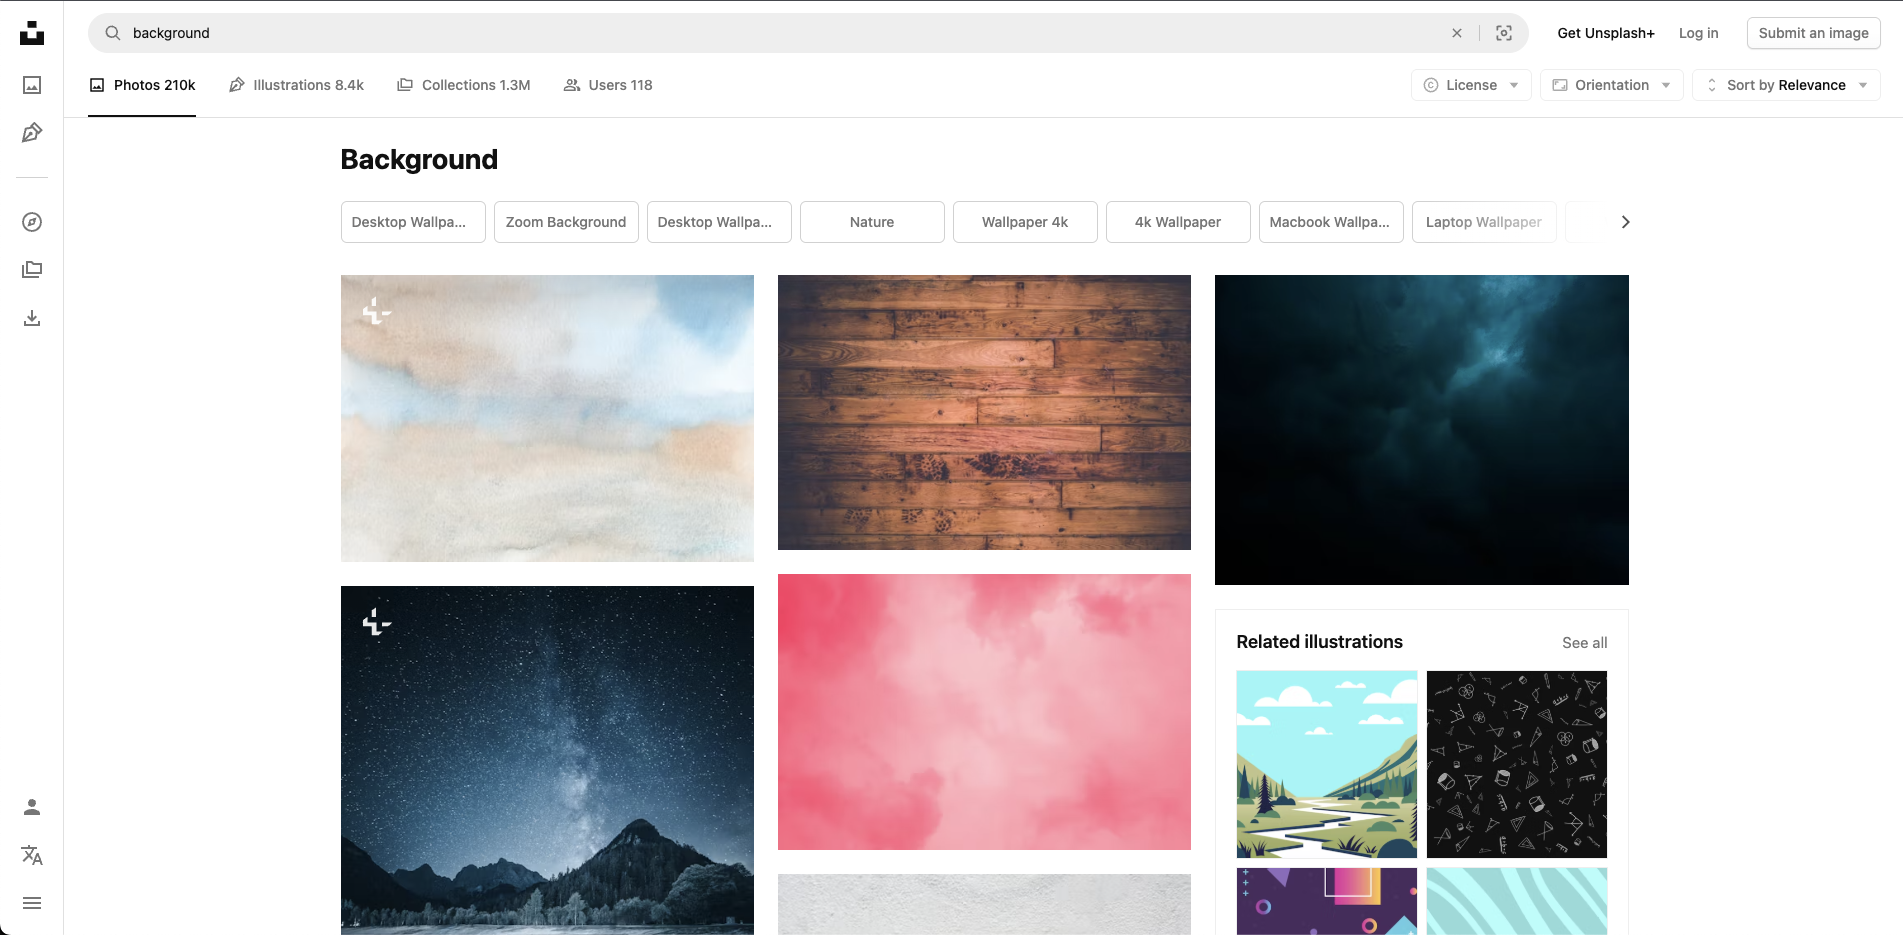Viewport: 1903px width, 935px height.
Task: Open the hamburger menu icon in the sidebar
Action: point(32,903)
